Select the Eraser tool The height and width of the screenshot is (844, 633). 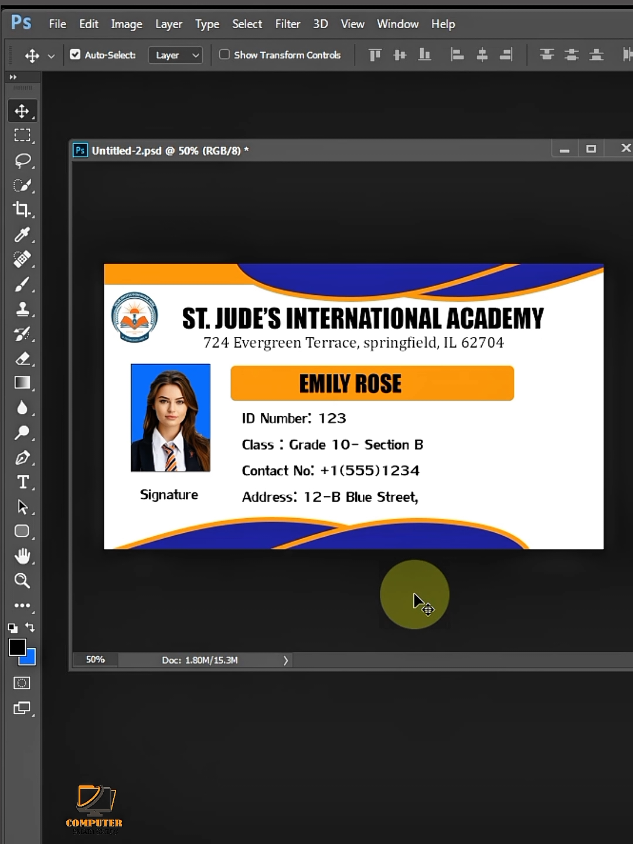[x=22, y=358]
